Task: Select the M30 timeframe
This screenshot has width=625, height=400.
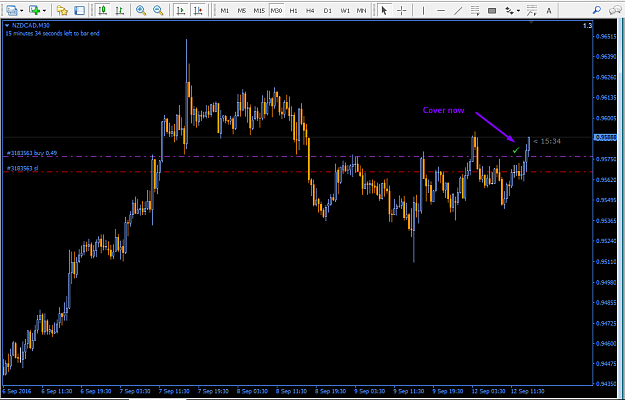Action: click(276, 11)
